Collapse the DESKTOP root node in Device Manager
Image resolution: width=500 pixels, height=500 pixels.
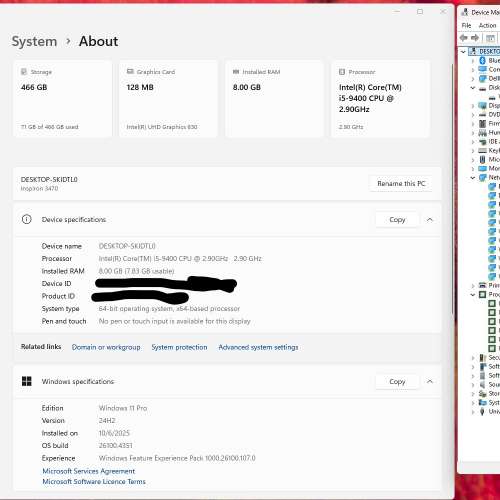(463, 52)
